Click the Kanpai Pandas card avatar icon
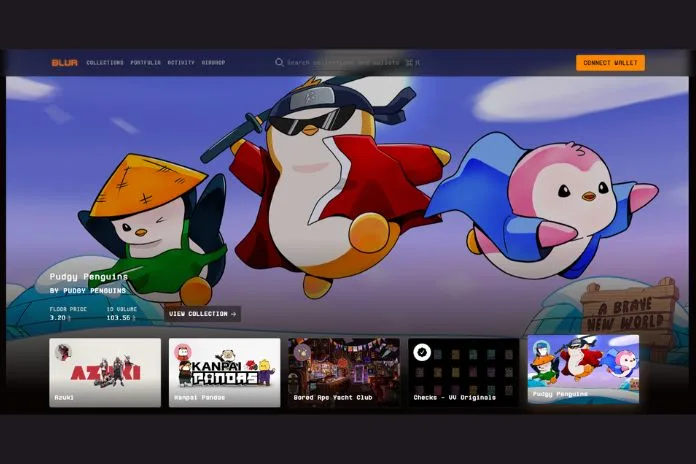This screenshot has height=464, width=696. (183, 353)
